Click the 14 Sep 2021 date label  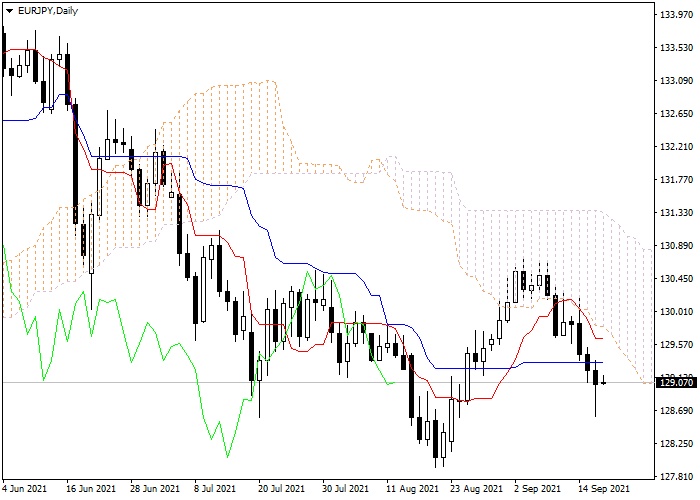click(x=604, y=489)
